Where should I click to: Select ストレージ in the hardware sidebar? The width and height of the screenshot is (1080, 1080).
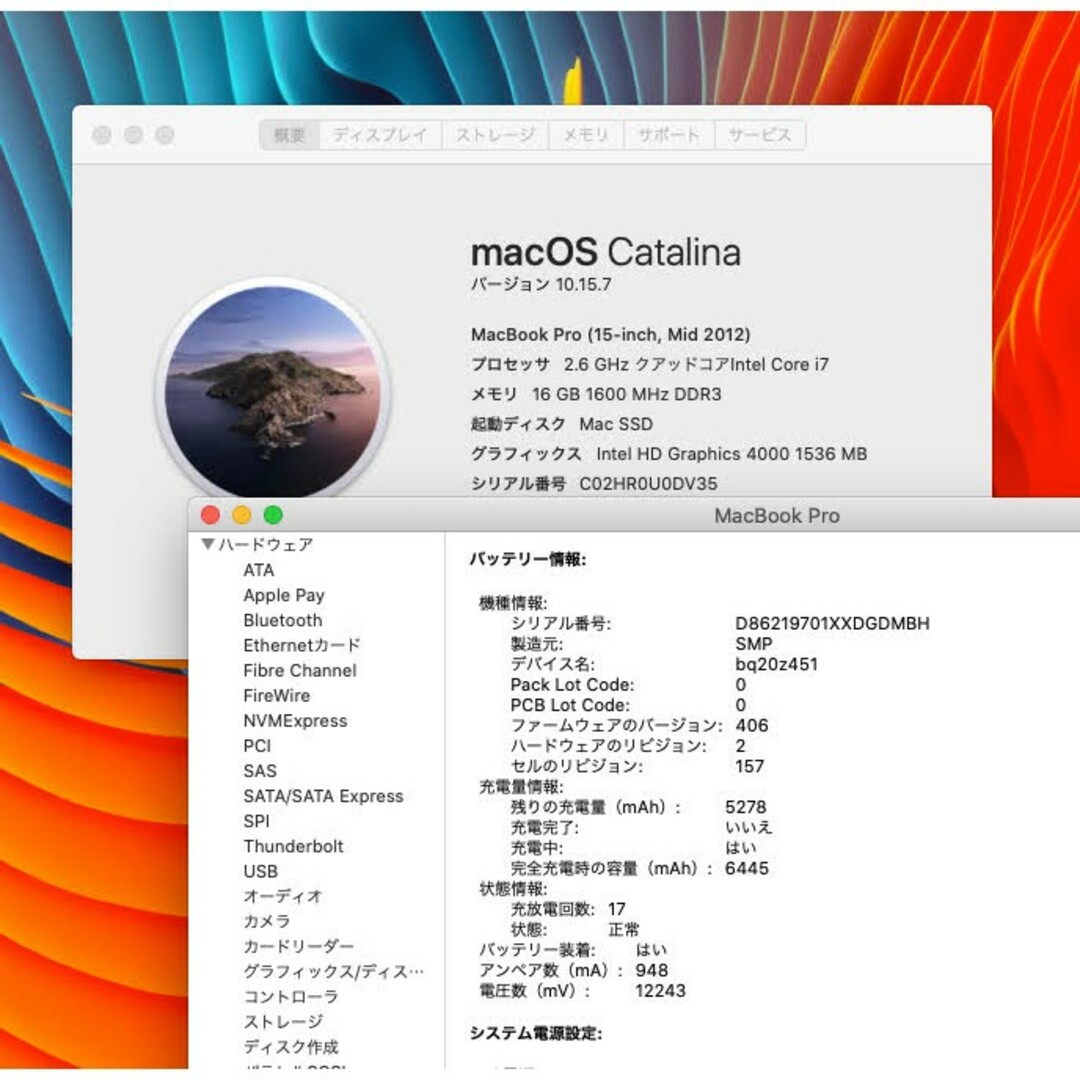click(282, 1022)
